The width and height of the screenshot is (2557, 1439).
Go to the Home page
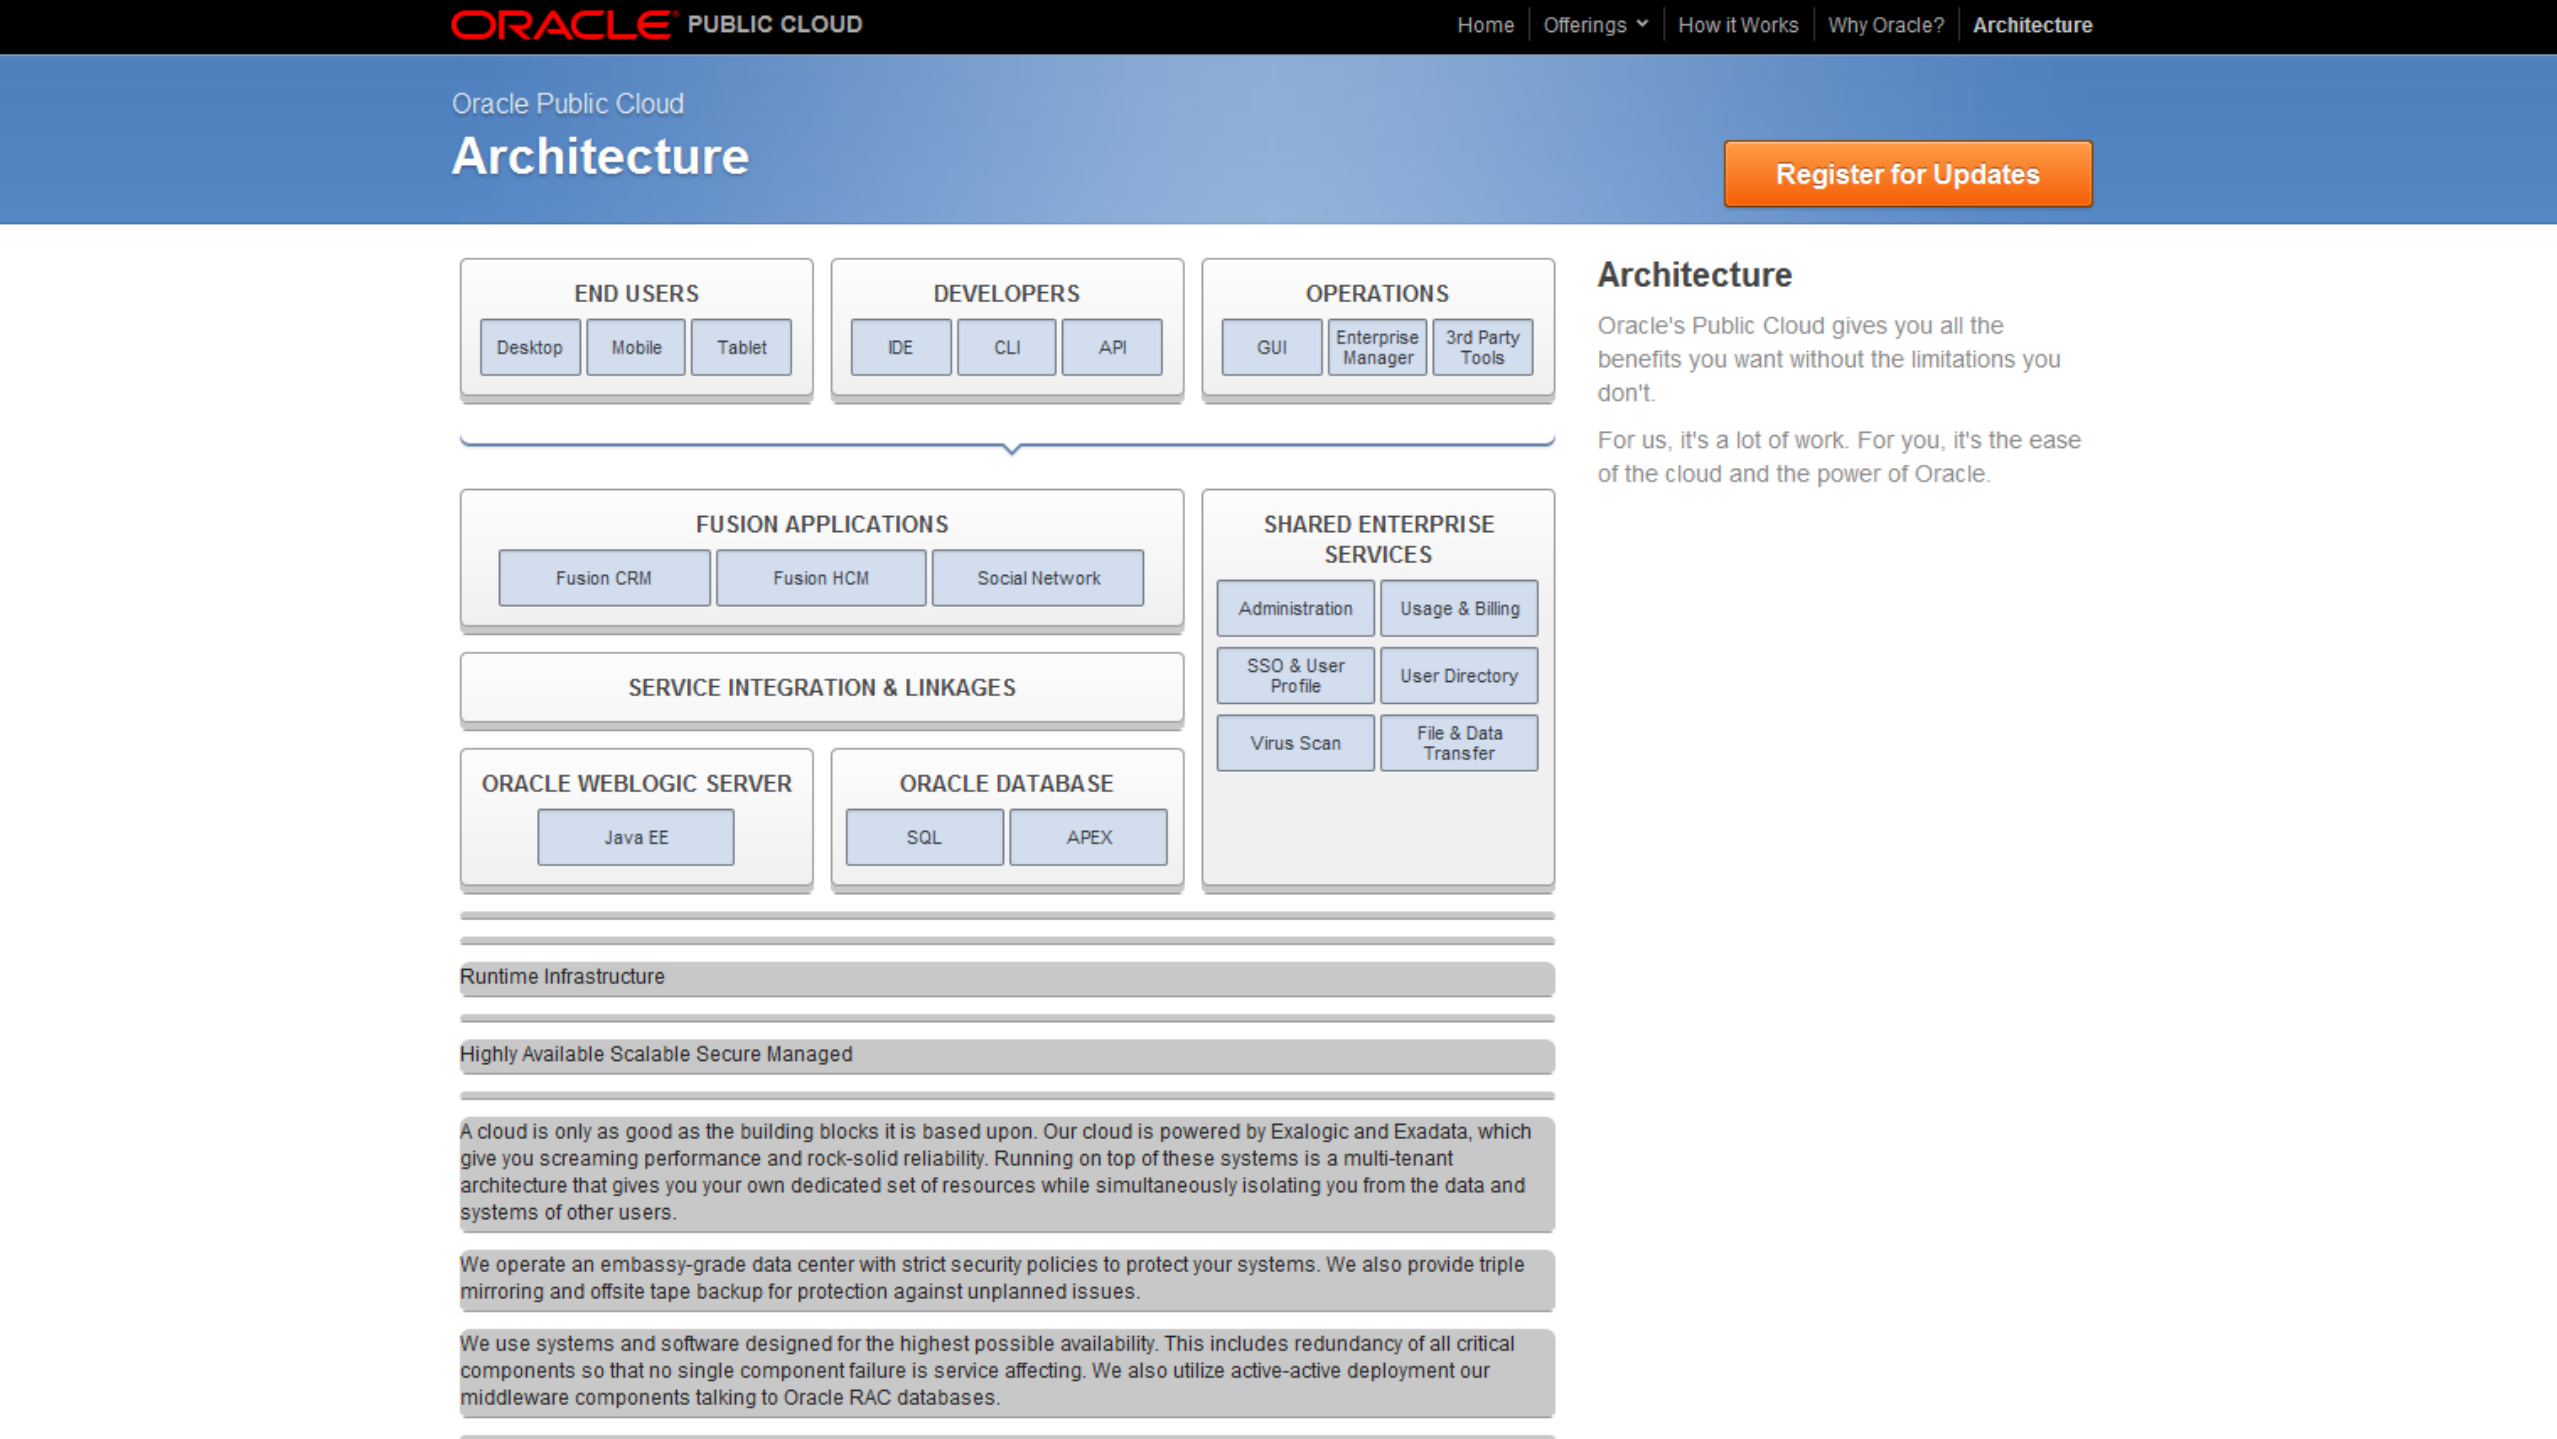click(x=1484, y=25)
